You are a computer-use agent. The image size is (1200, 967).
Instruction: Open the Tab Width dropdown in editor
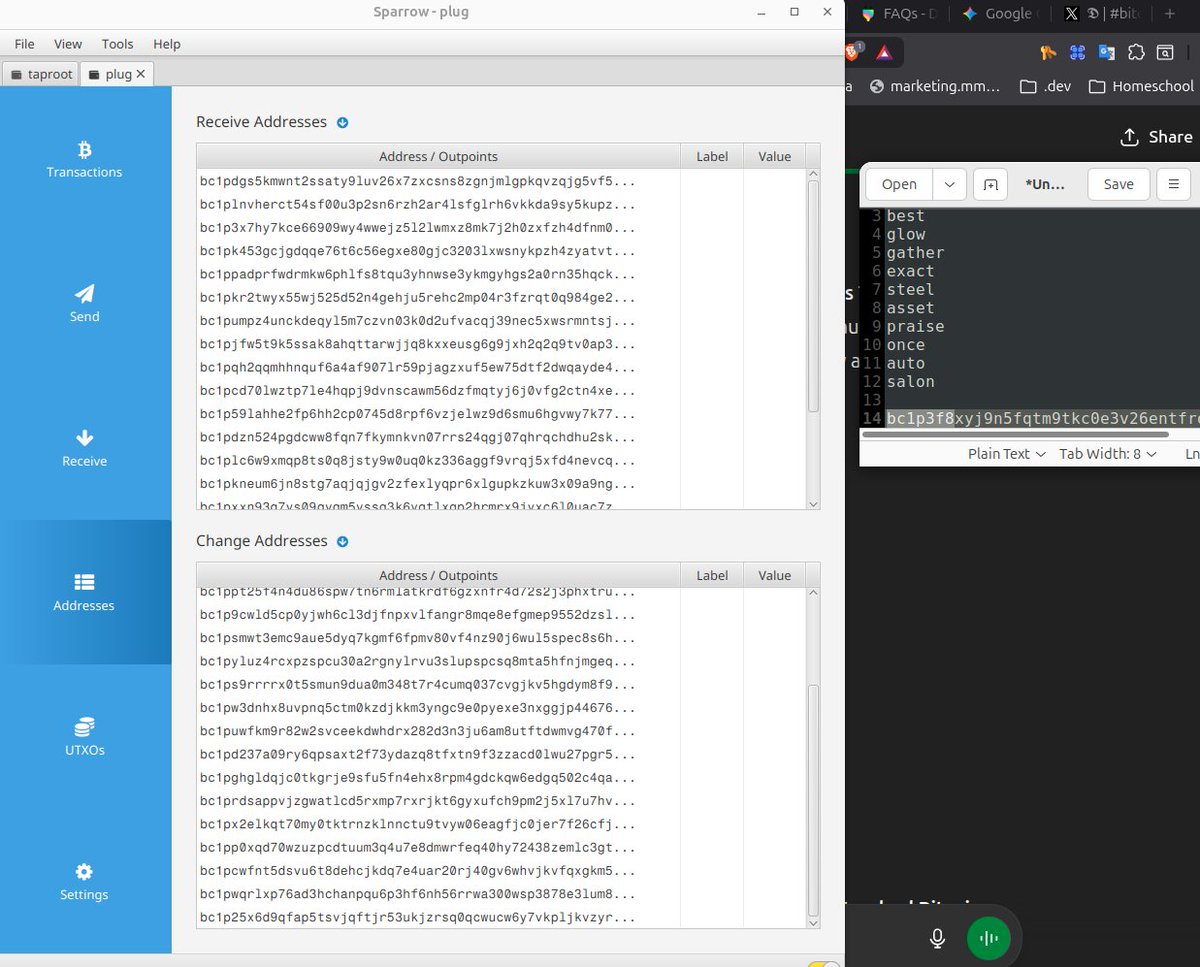coord(1108,454)
